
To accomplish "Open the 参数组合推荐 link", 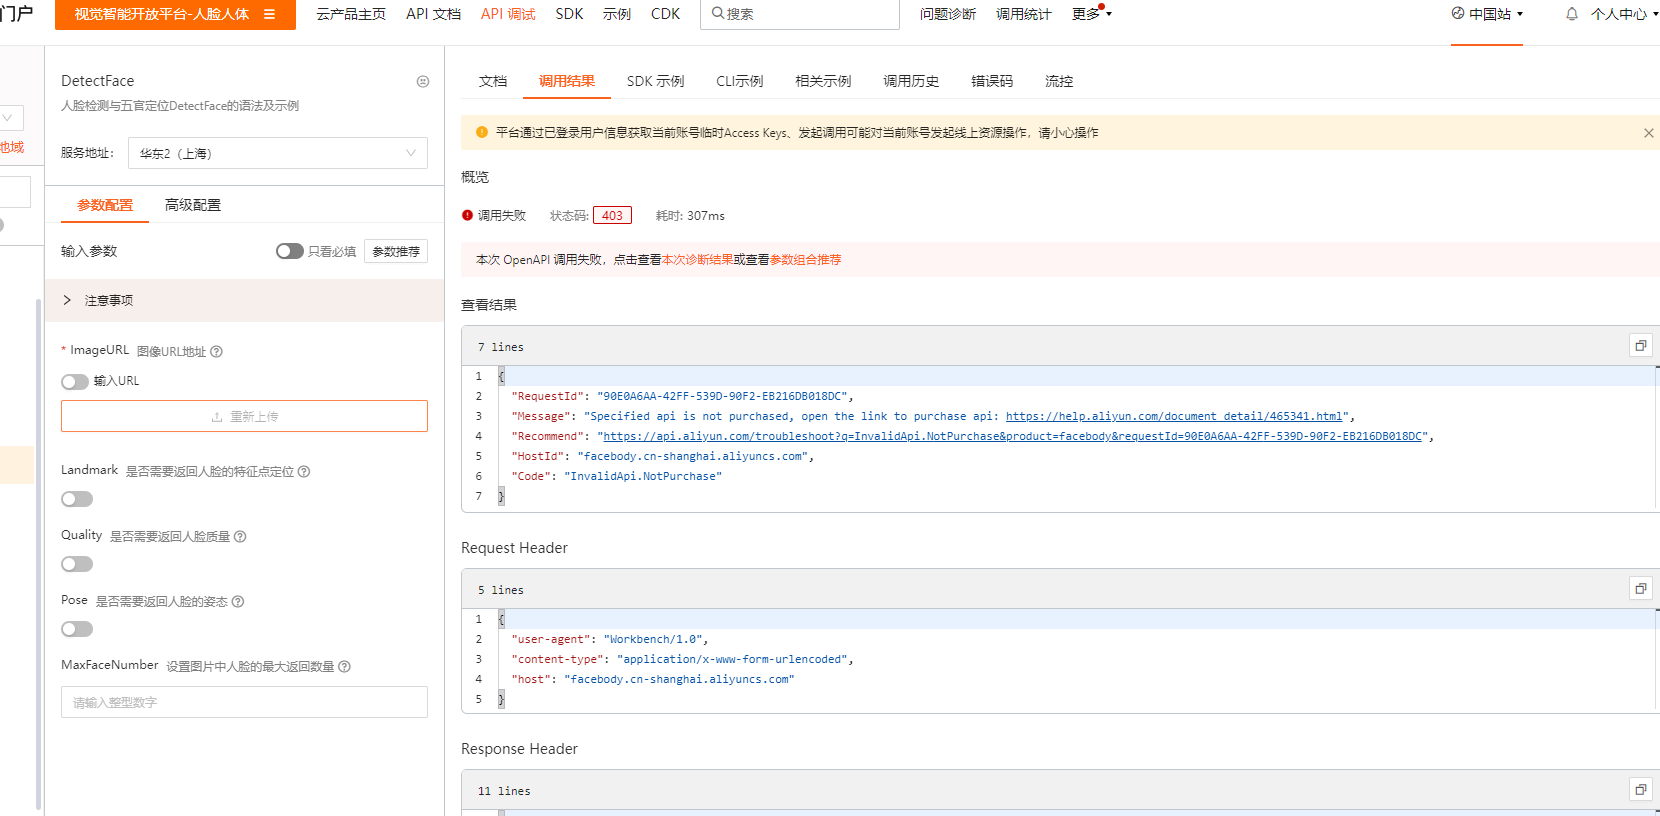I will [805, 259].
